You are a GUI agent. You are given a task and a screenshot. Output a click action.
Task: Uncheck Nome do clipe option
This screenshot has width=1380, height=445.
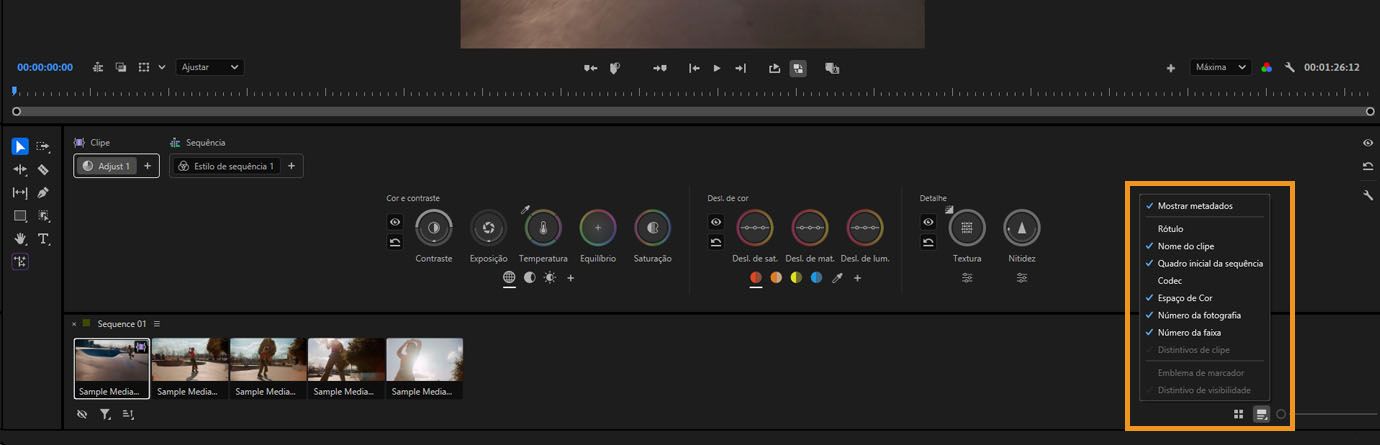pyautogui.click(x=1205, y=246)
